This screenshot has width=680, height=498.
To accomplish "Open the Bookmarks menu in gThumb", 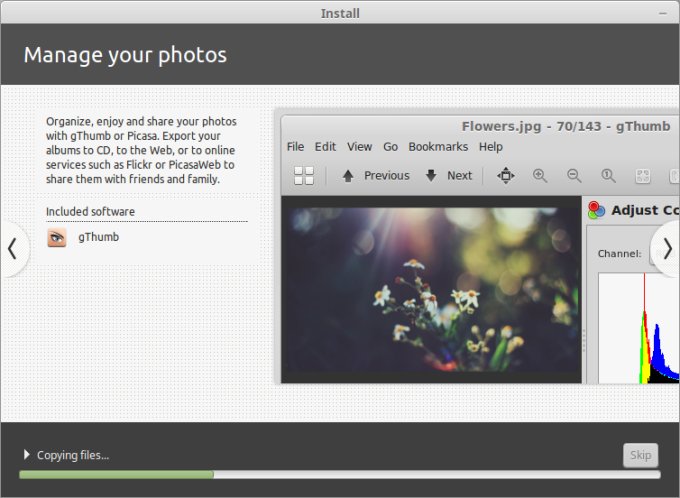I will click(438, 147).
